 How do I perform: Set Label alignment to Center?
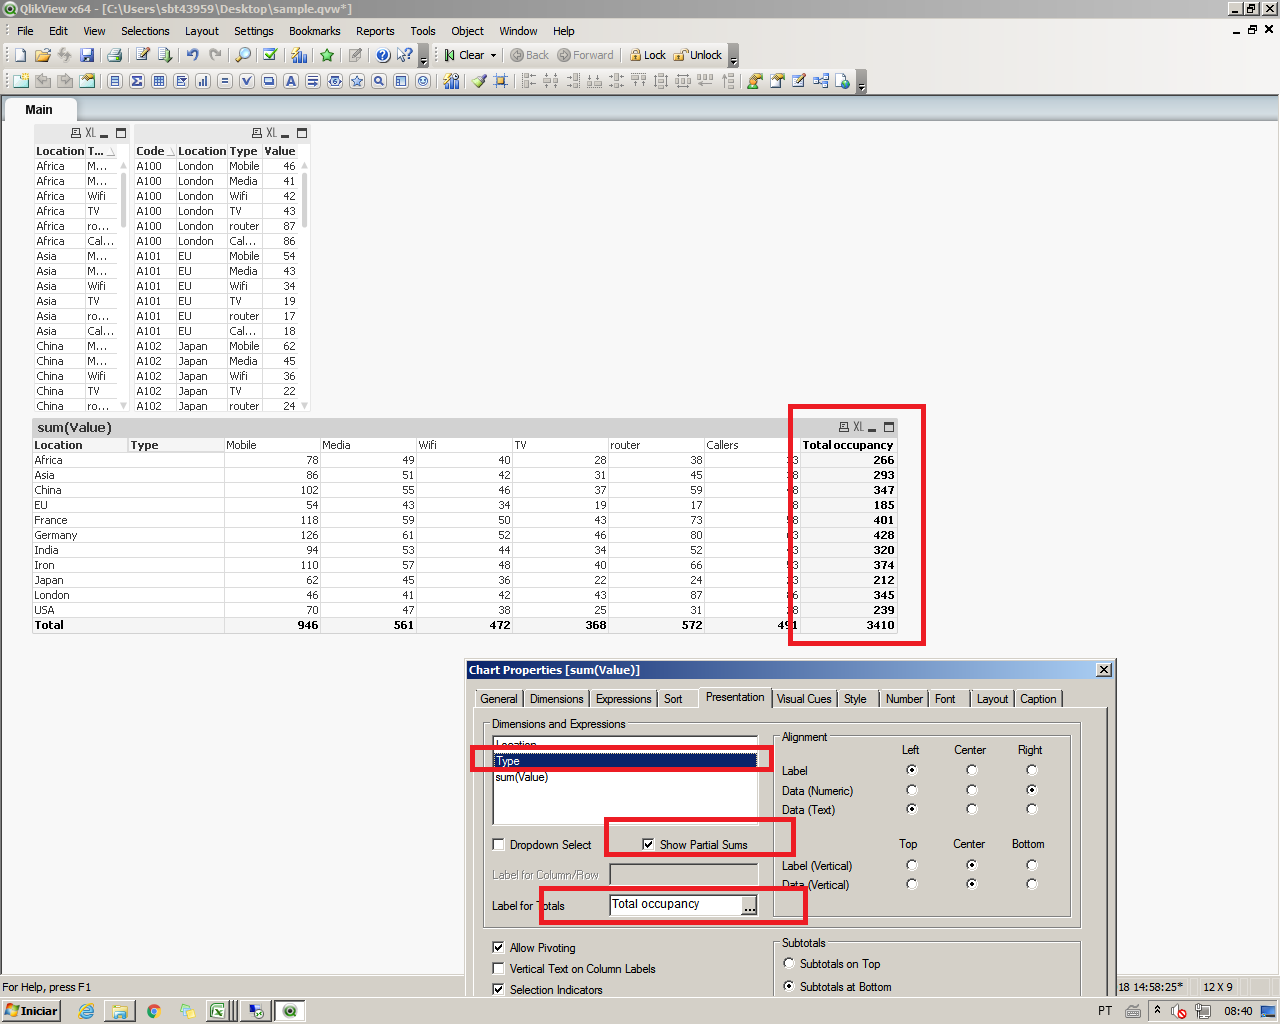point(972,770)
